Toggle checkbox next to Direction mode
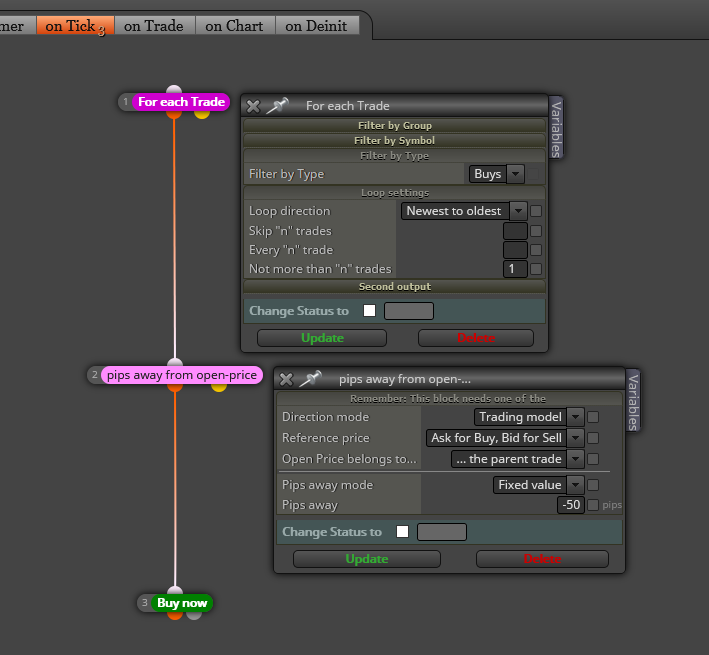The height and width of the screenshot is (655, 709). click(593, 417)
